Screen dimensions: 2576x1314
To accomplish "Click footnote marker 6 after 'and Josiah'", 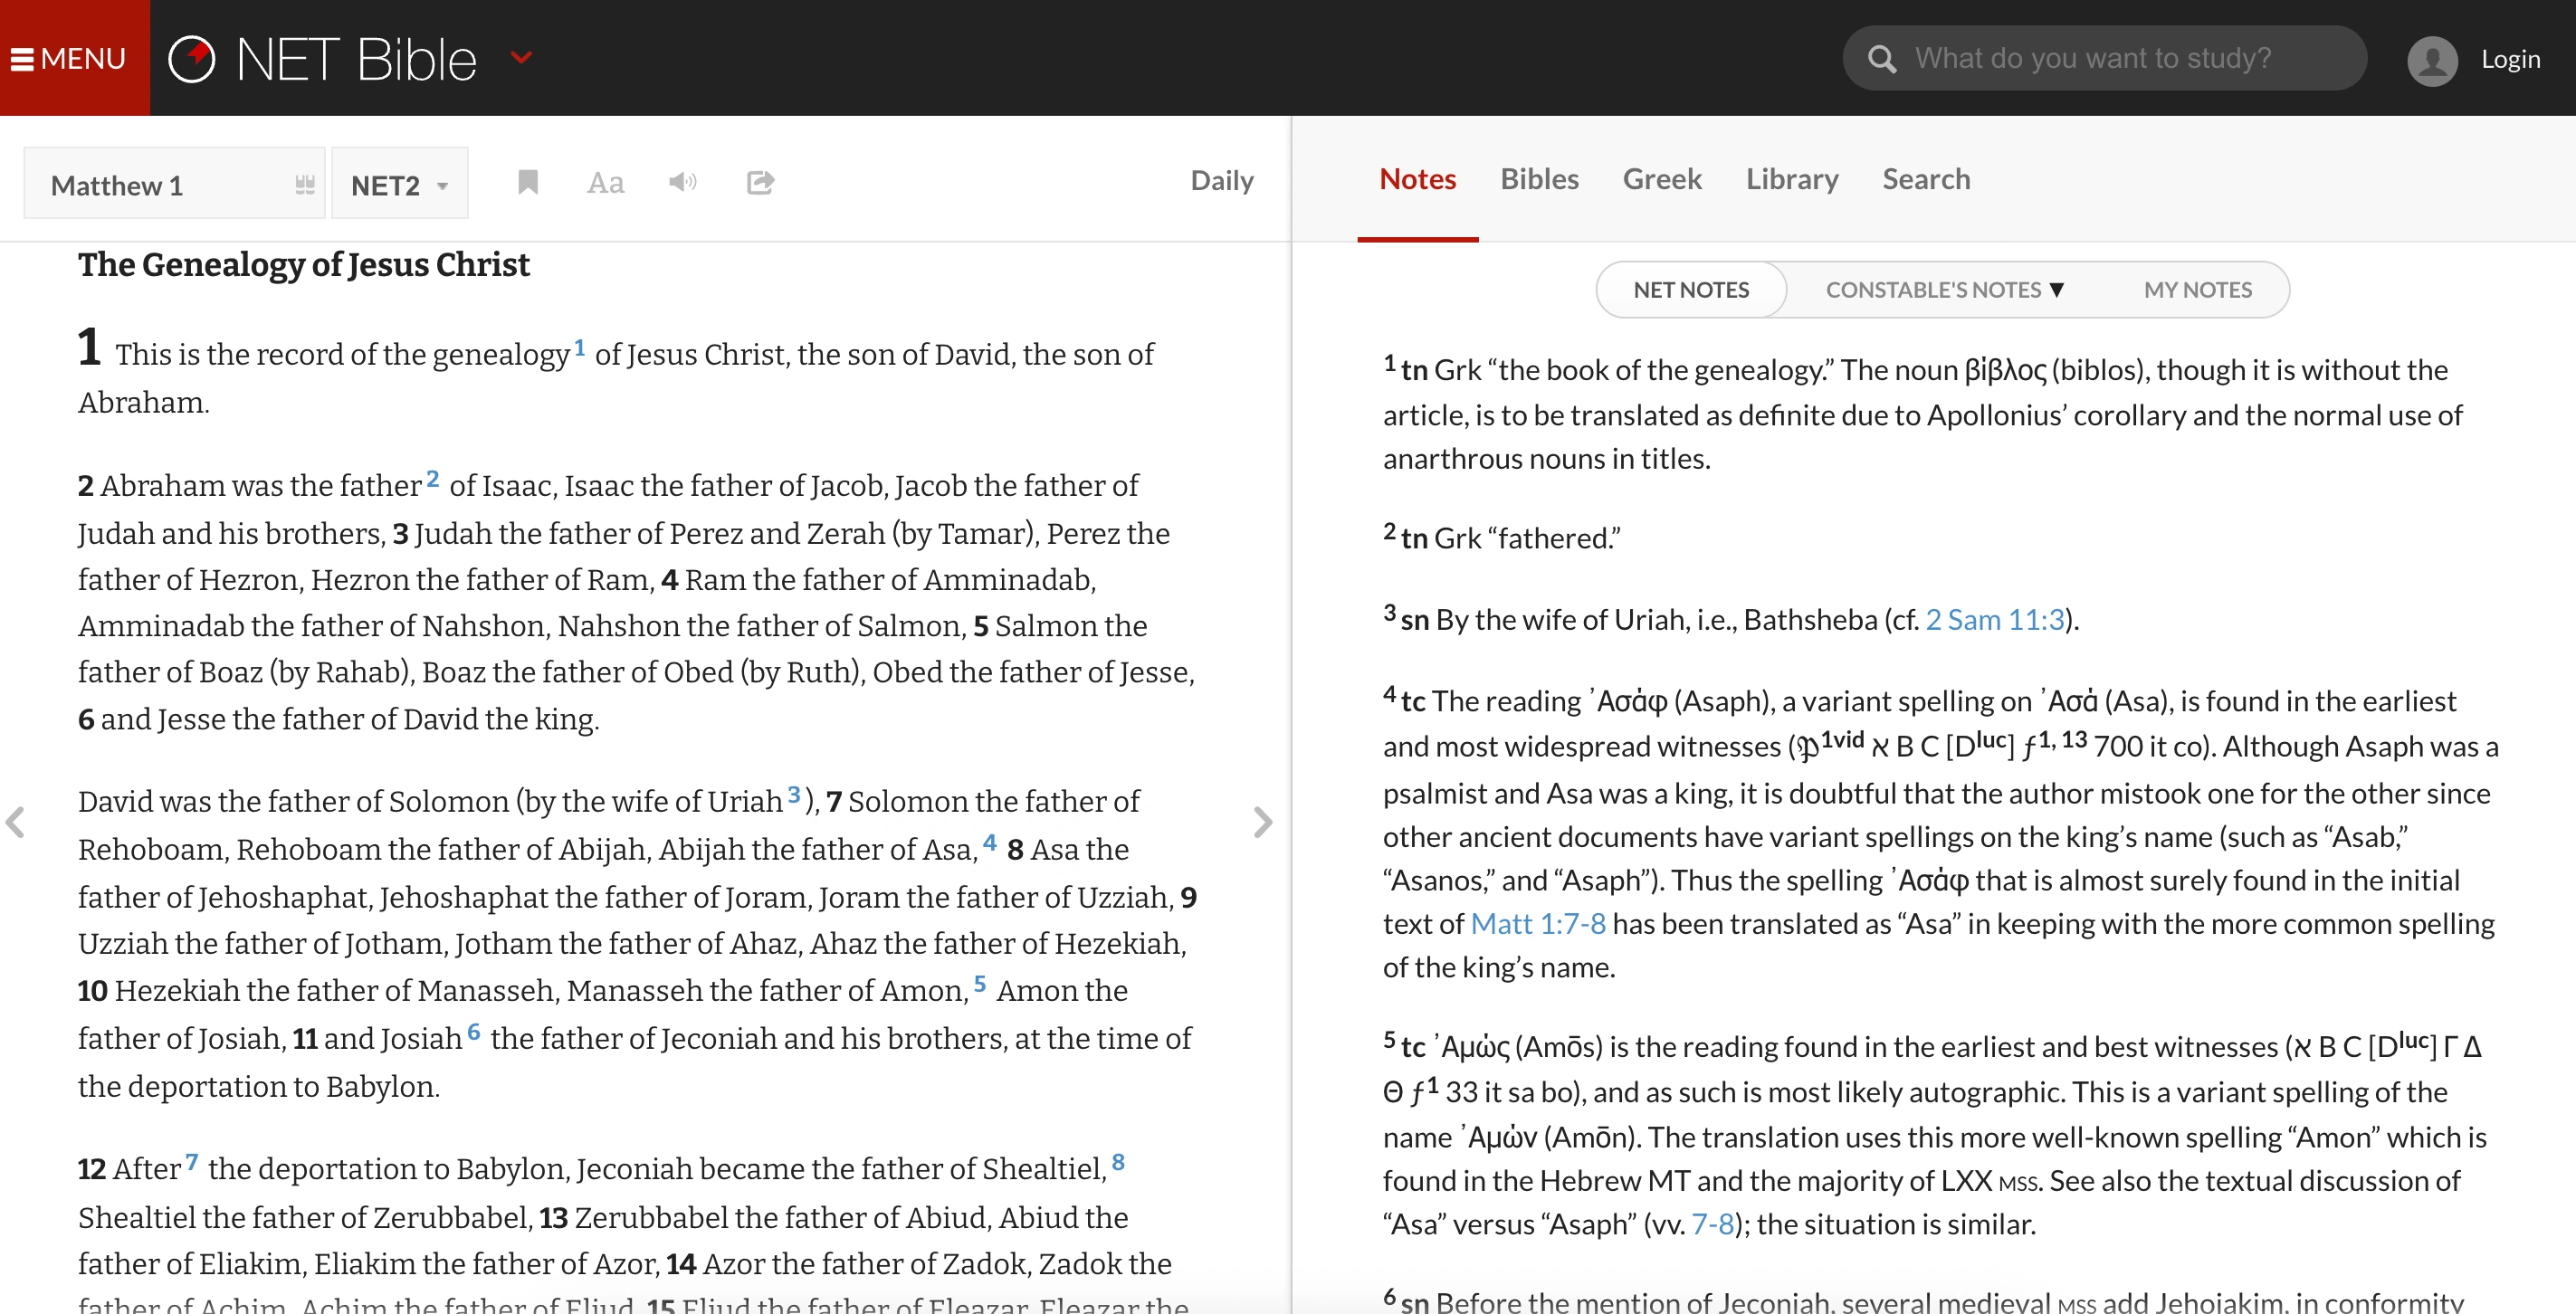I will pos(474,1031).
